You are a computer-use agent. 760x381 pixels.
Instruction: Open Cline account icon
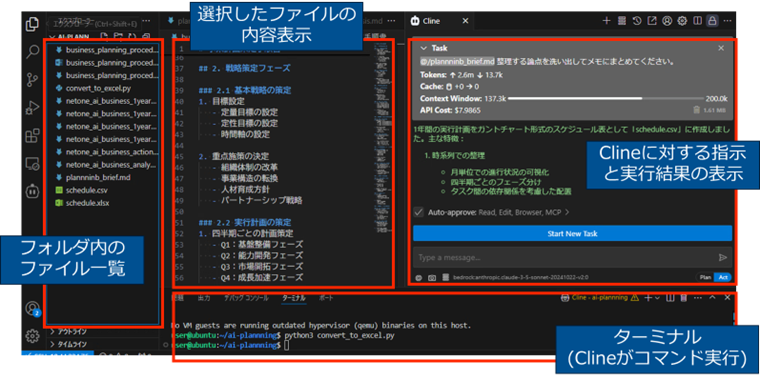(667, 21)
